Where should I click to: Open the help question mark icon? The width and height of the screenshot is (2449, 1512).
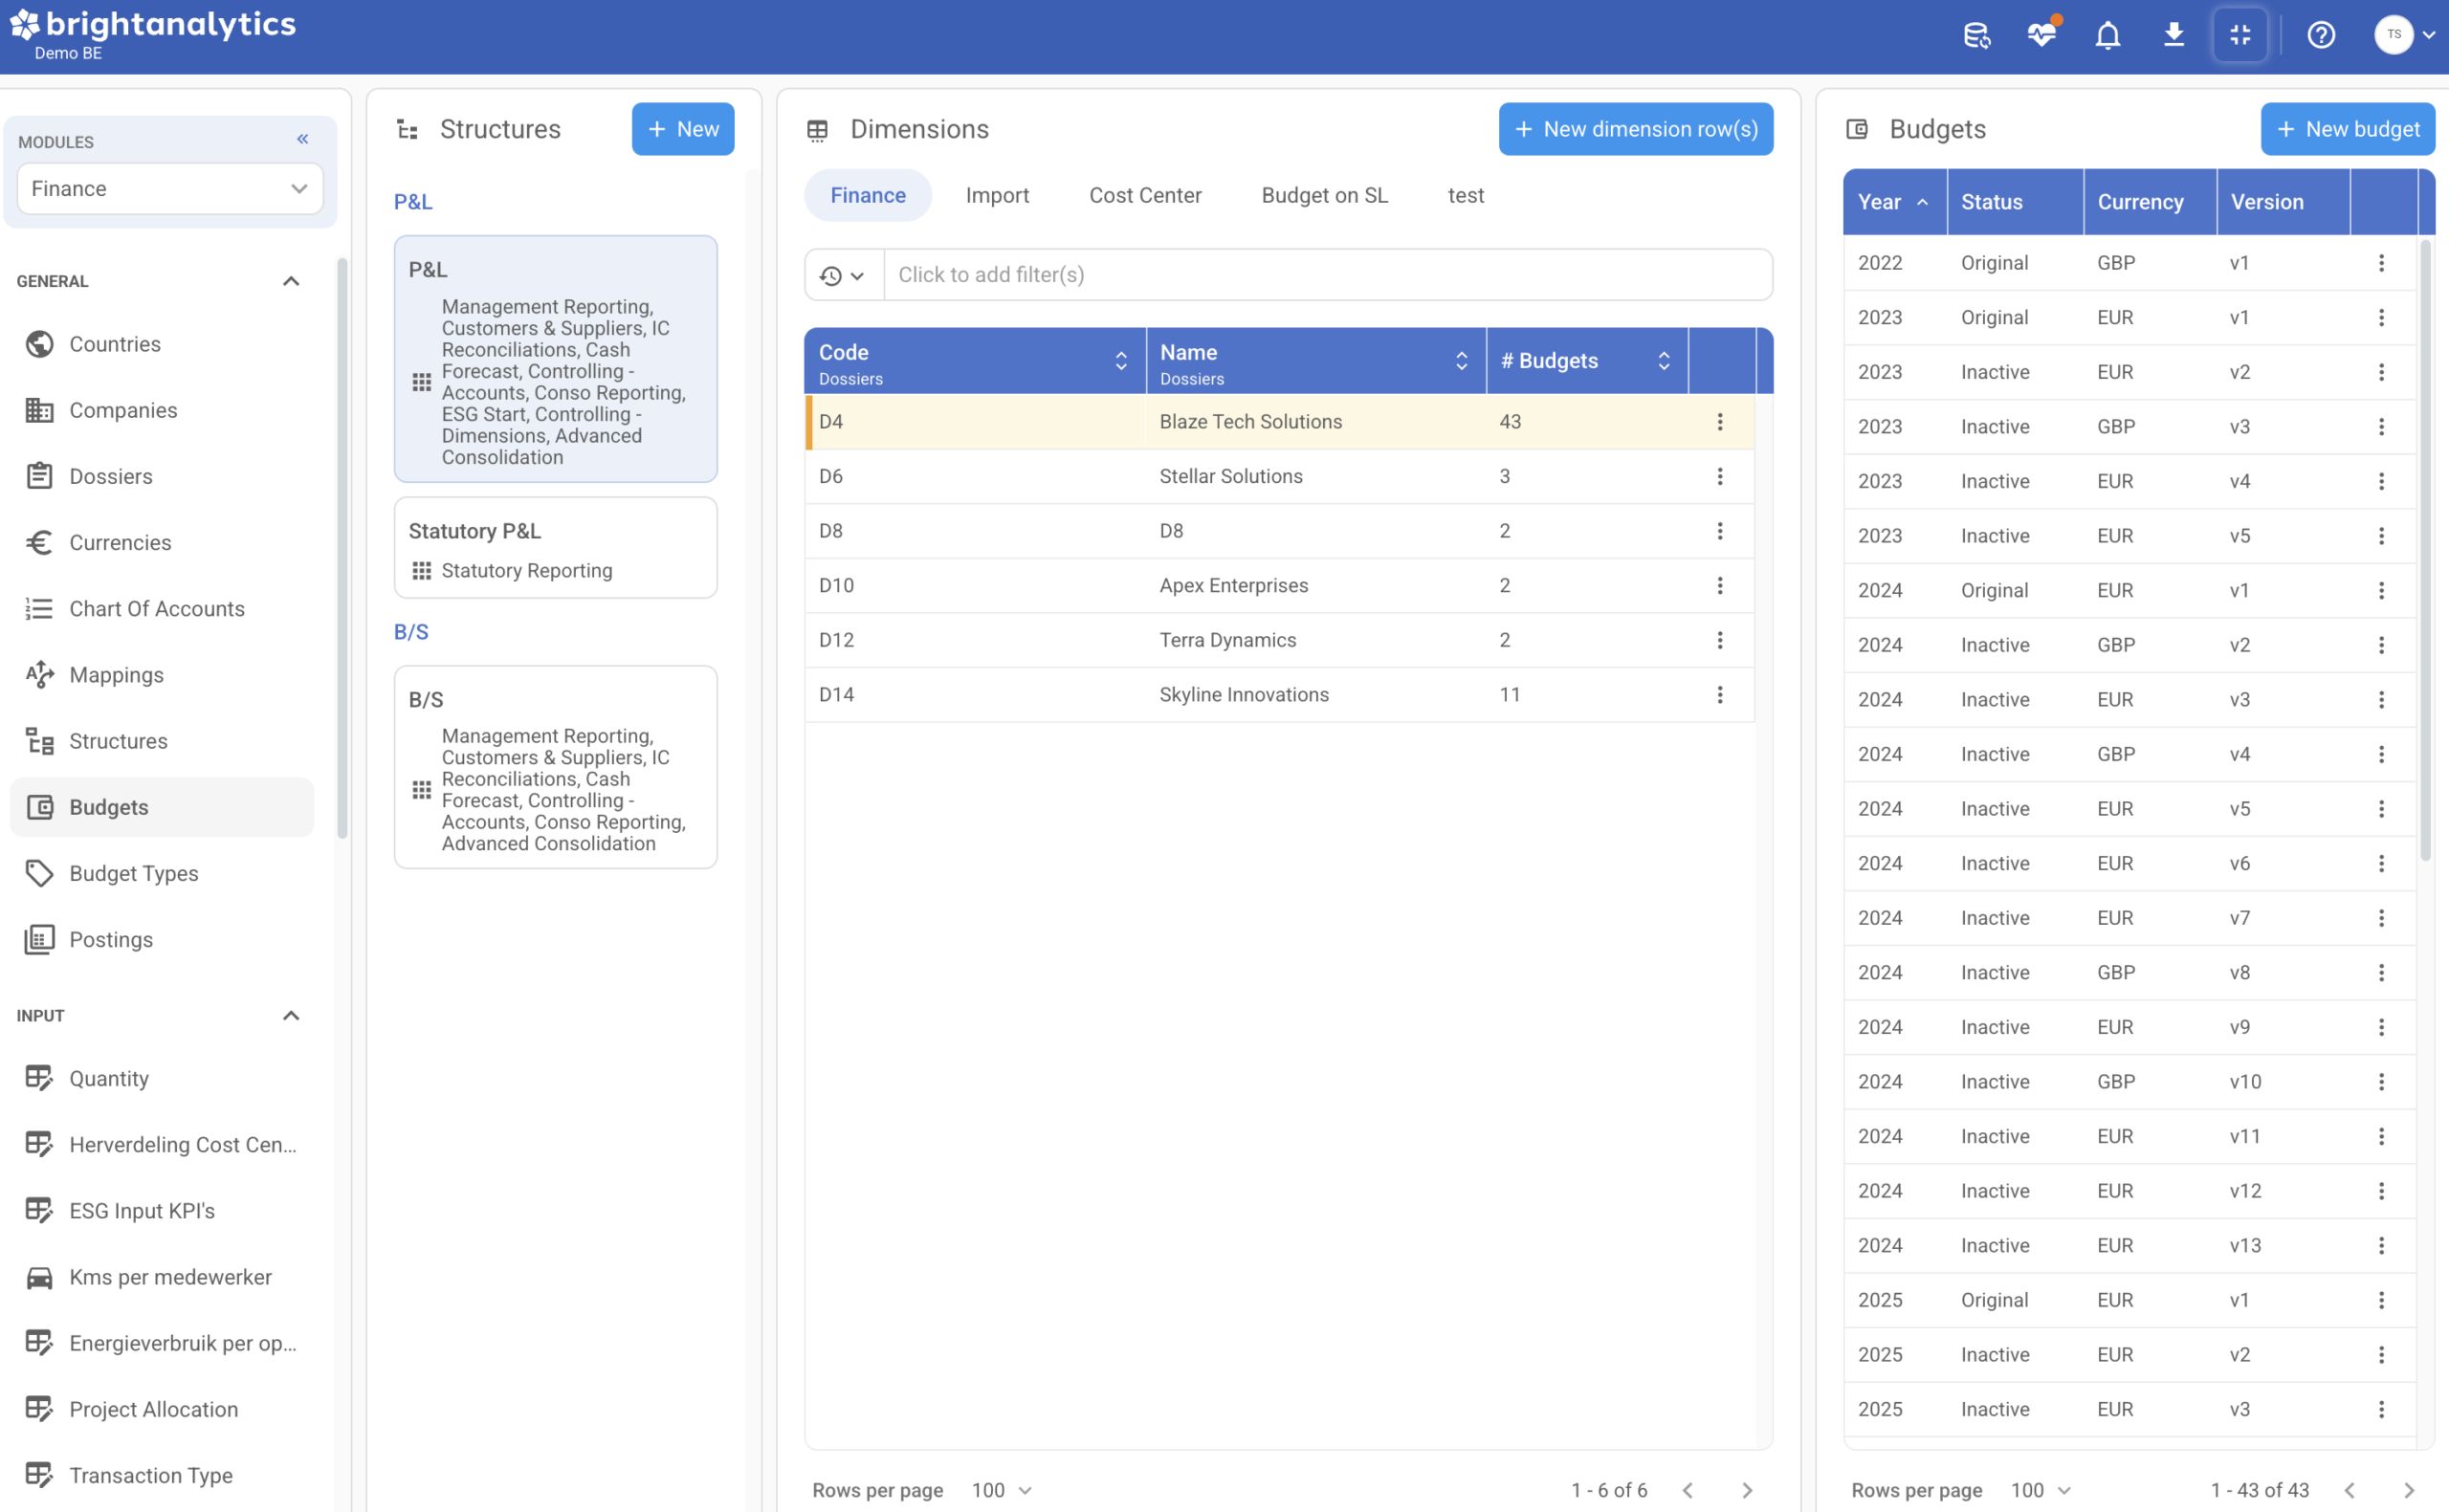(x=2321, y=36)
